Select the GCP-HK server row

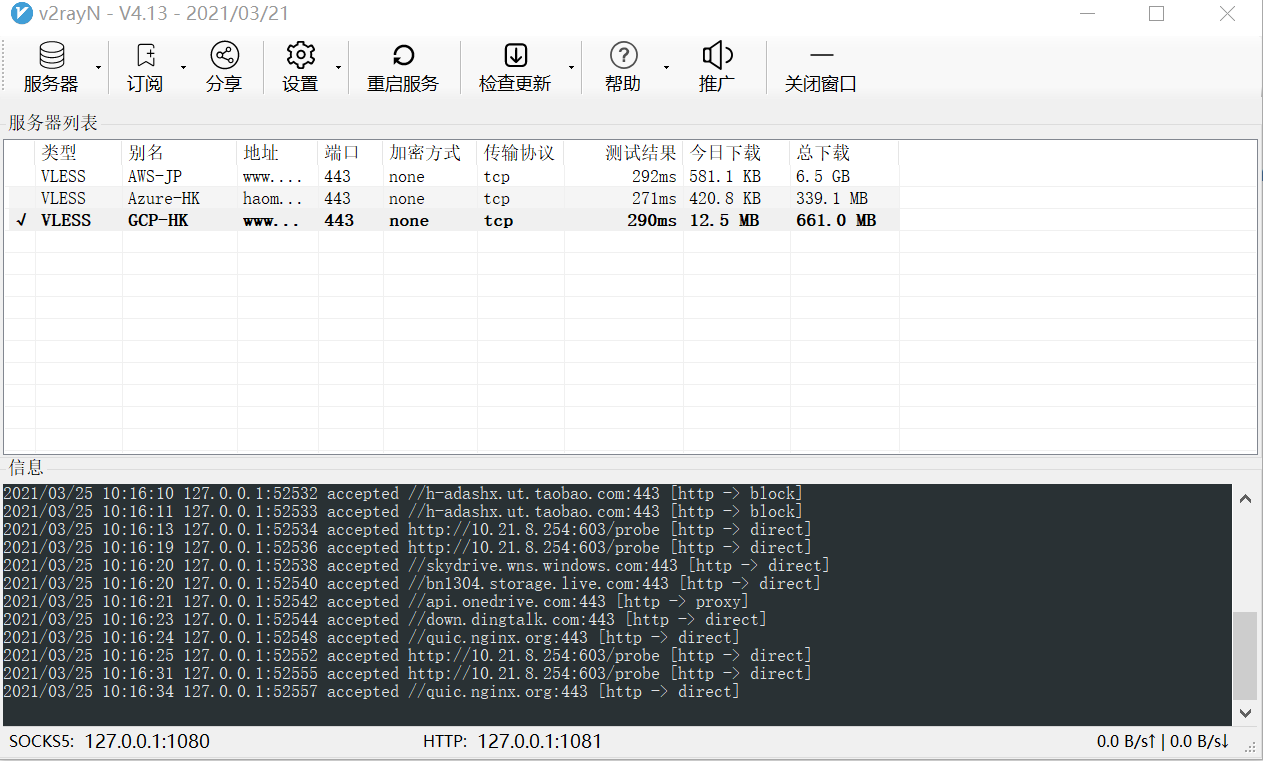(453, 221)
